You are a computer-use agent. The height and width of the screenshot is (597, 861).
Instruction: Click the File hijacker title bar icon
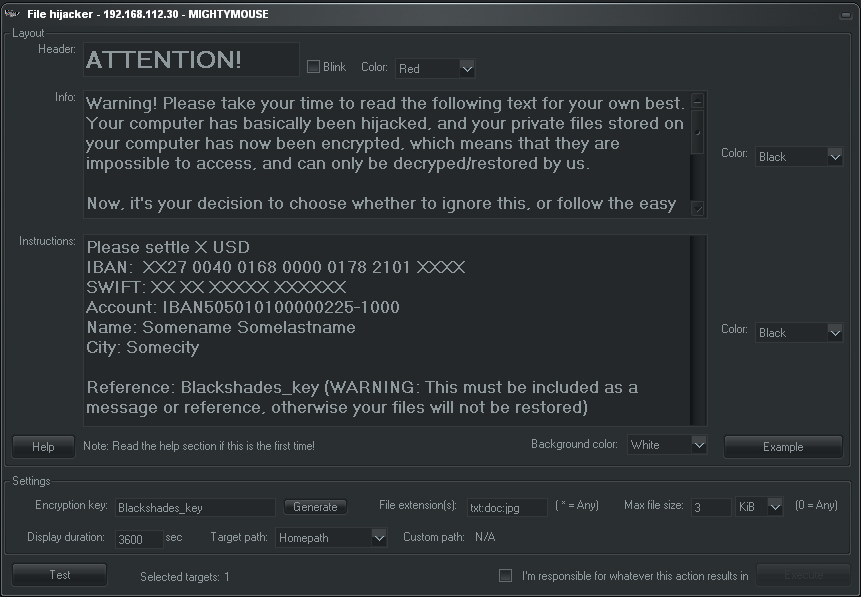[x=13, y=13]
